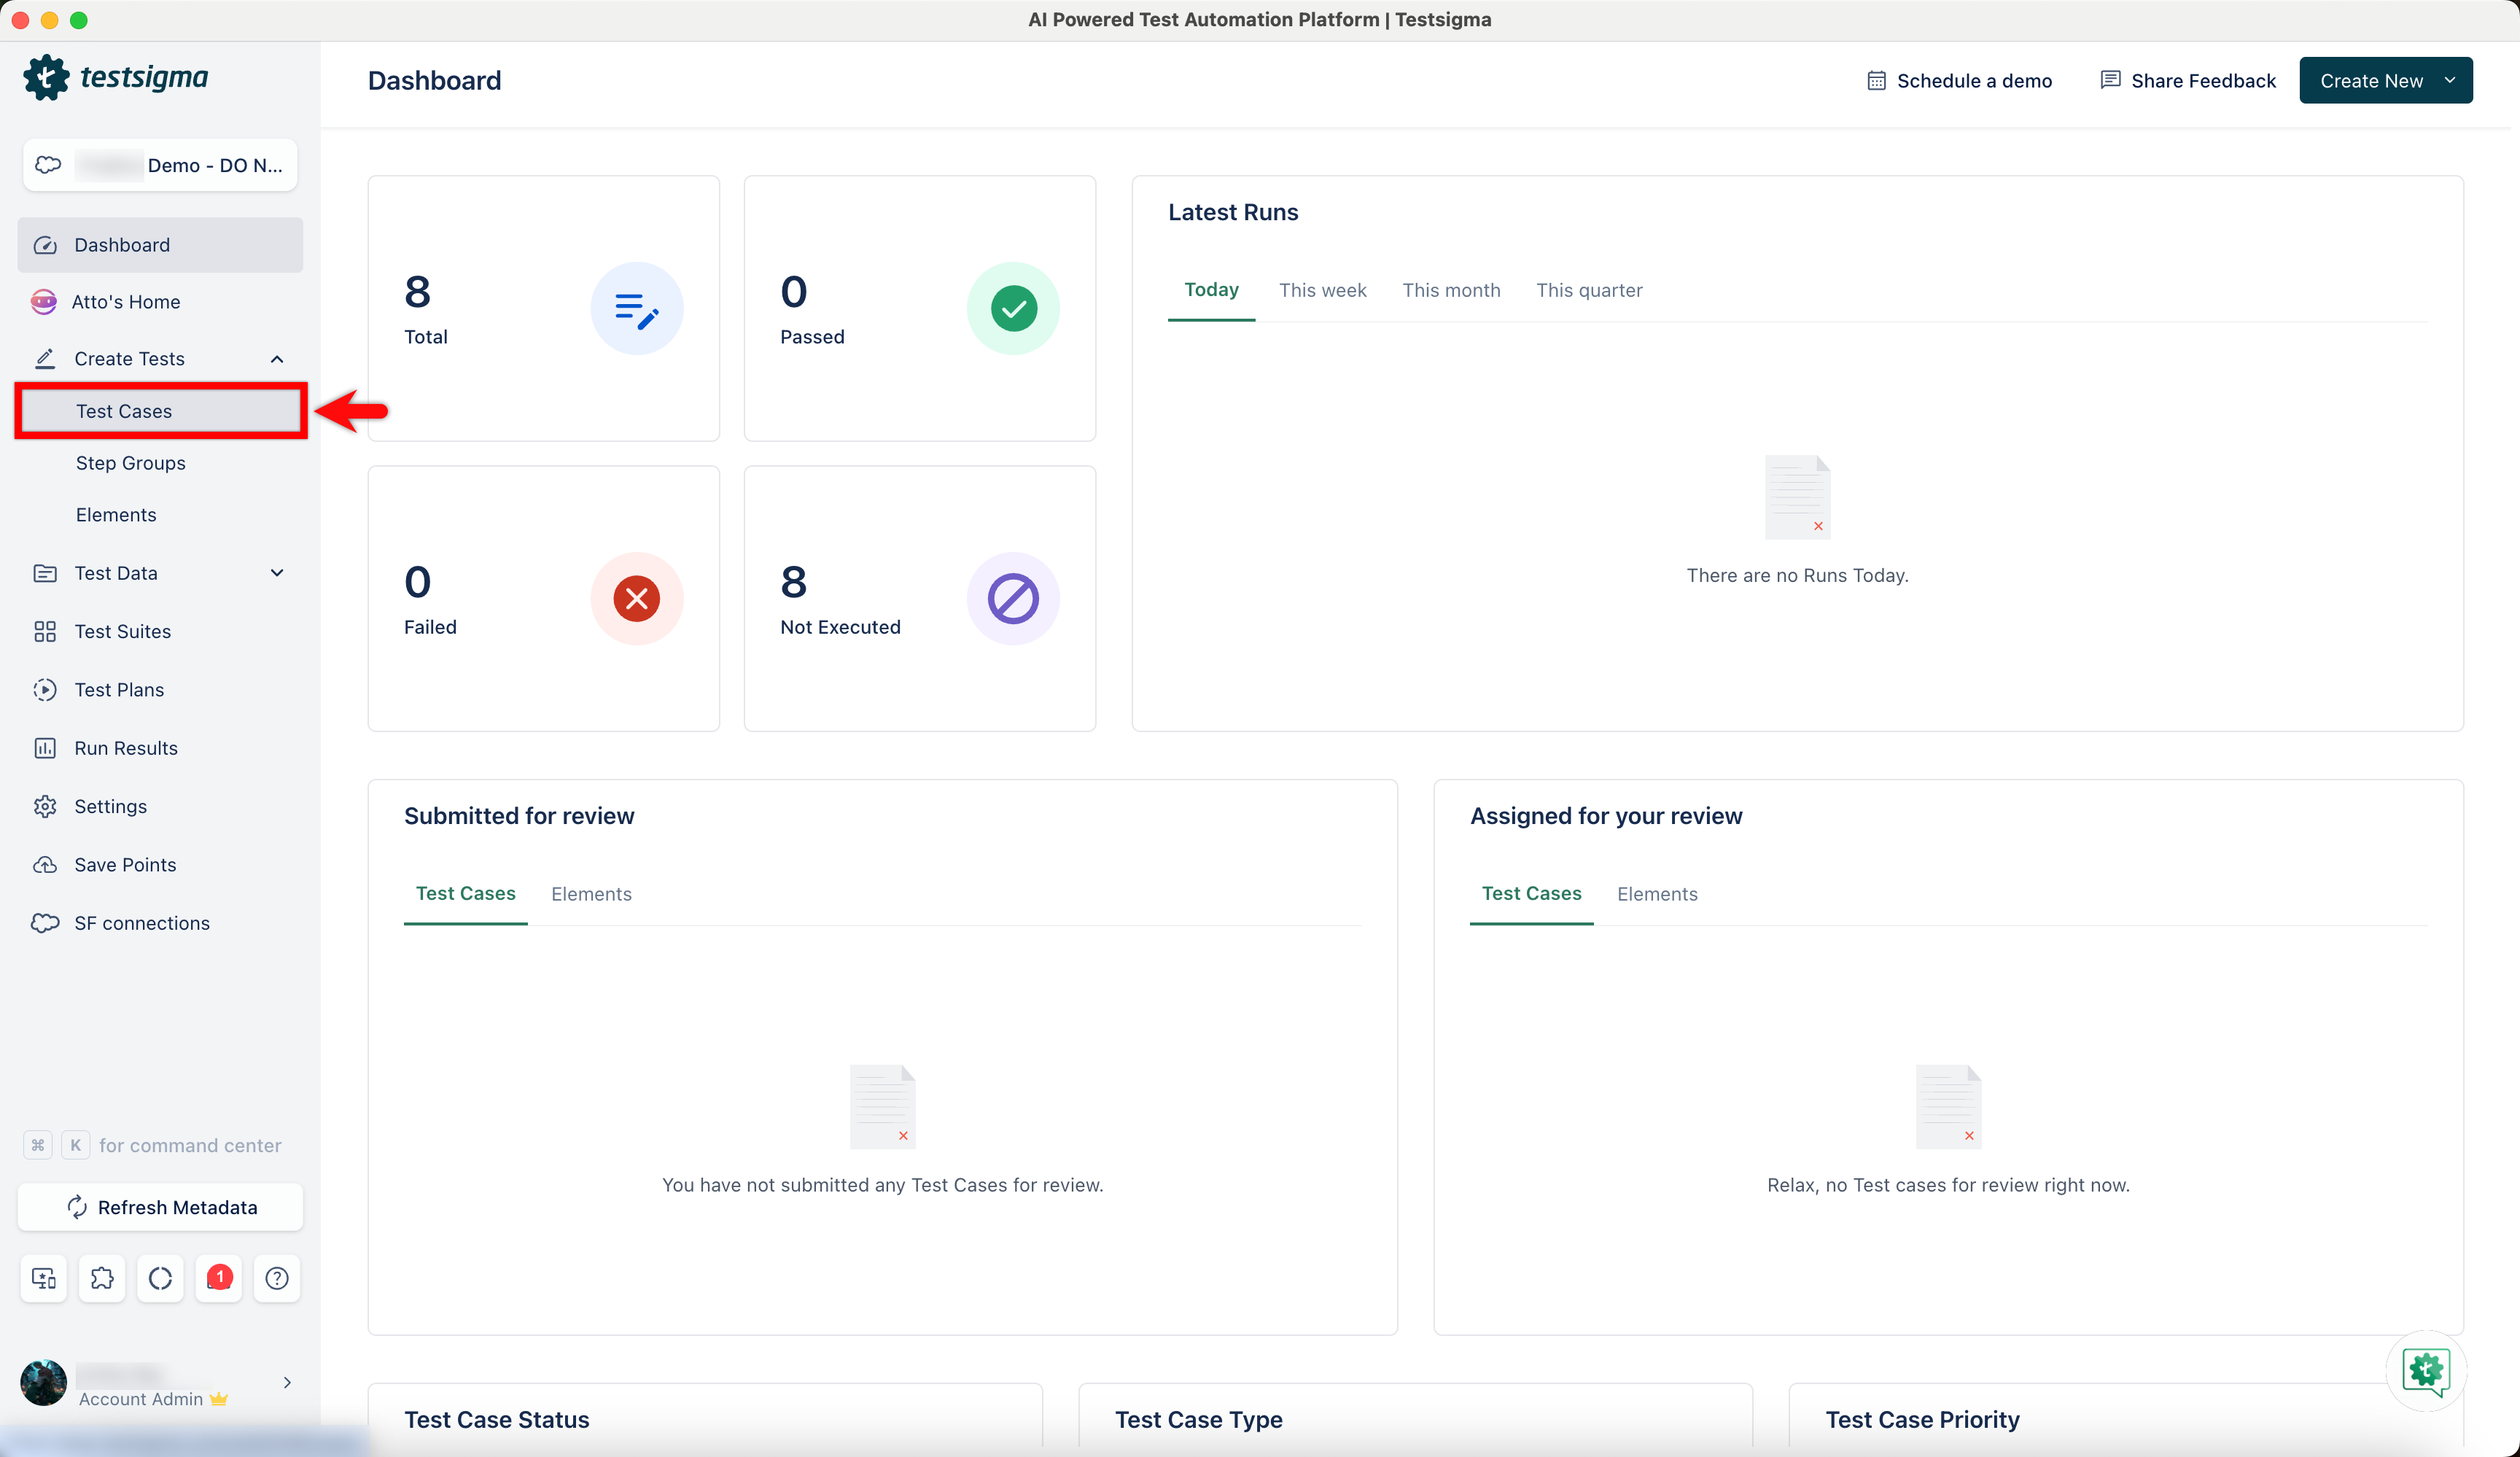Screen dimensions: 2520x1457
Task: Click the '8' Not Executed count
Action: (x=794, y=582)
